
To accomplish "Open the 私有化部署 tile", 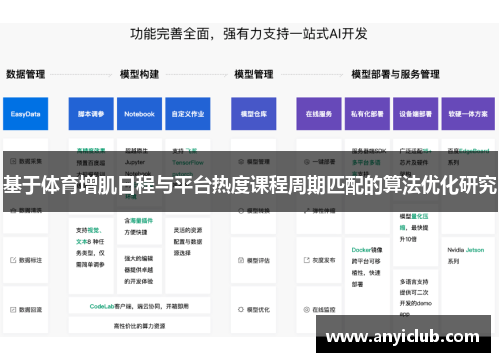I will [367, 114].
